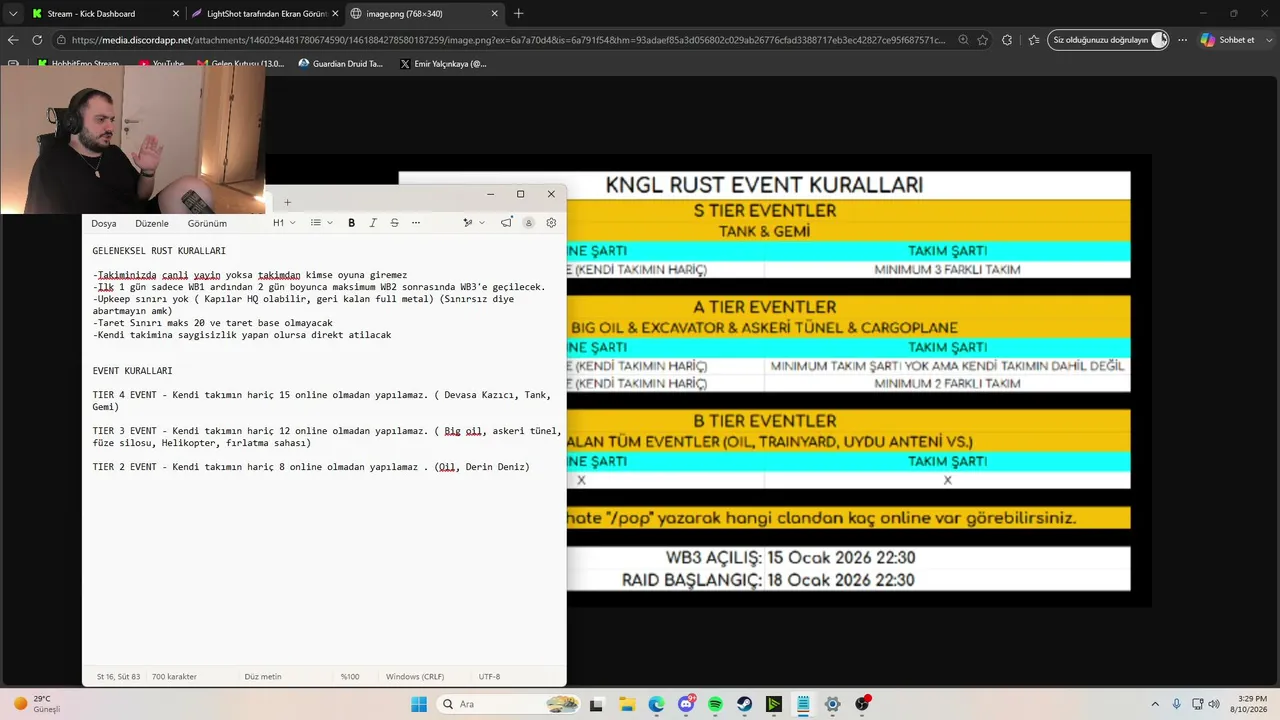1280x720 pixels.
Task: Toggle strikethrough formatting in Notepad
Action: pyautogui.click(x=394, y=223)
